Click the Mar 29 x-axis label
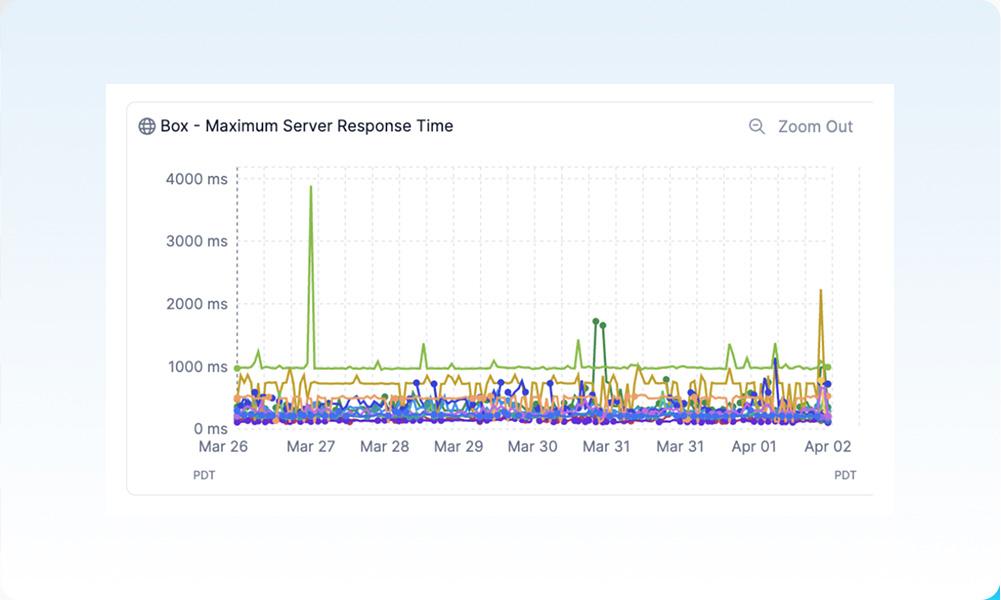 coord(459,446)
